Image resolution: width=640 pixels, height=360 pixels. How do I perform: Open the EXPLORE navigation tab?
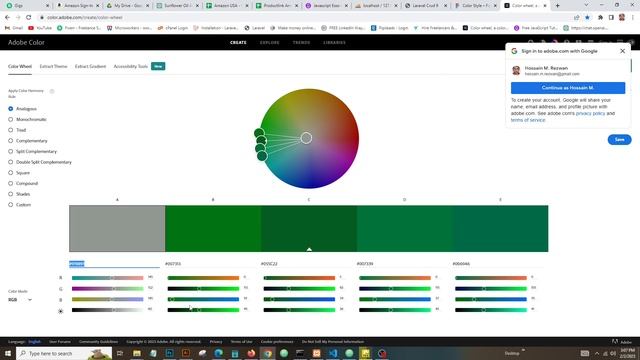click(x=269, y=42)
